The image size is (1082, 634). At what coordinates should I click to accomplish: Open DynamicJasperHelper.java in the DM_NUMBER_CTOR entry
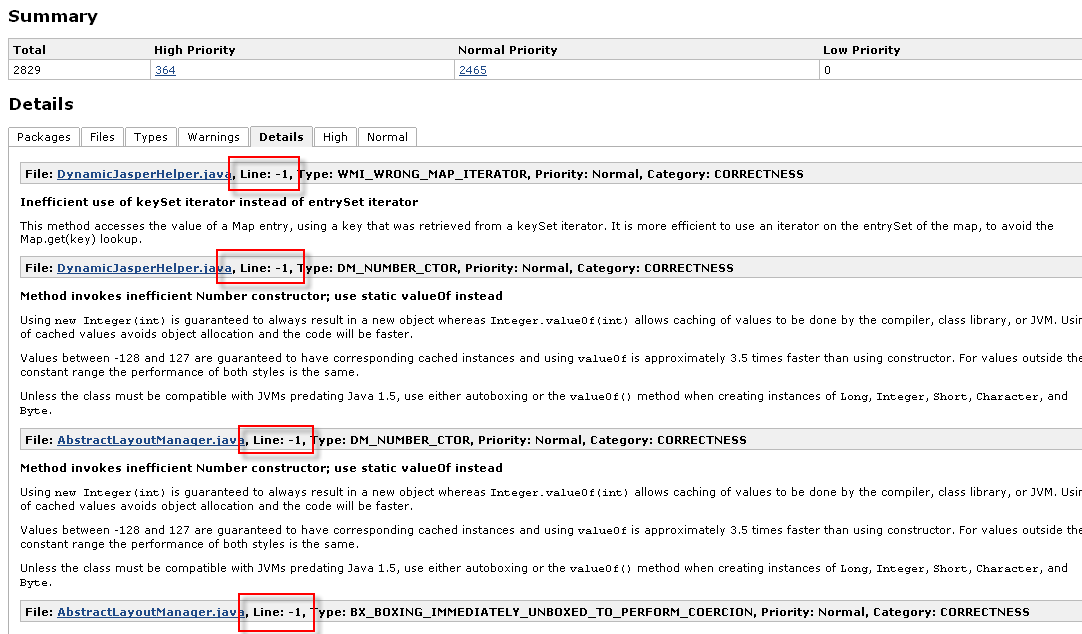(144, 268)
